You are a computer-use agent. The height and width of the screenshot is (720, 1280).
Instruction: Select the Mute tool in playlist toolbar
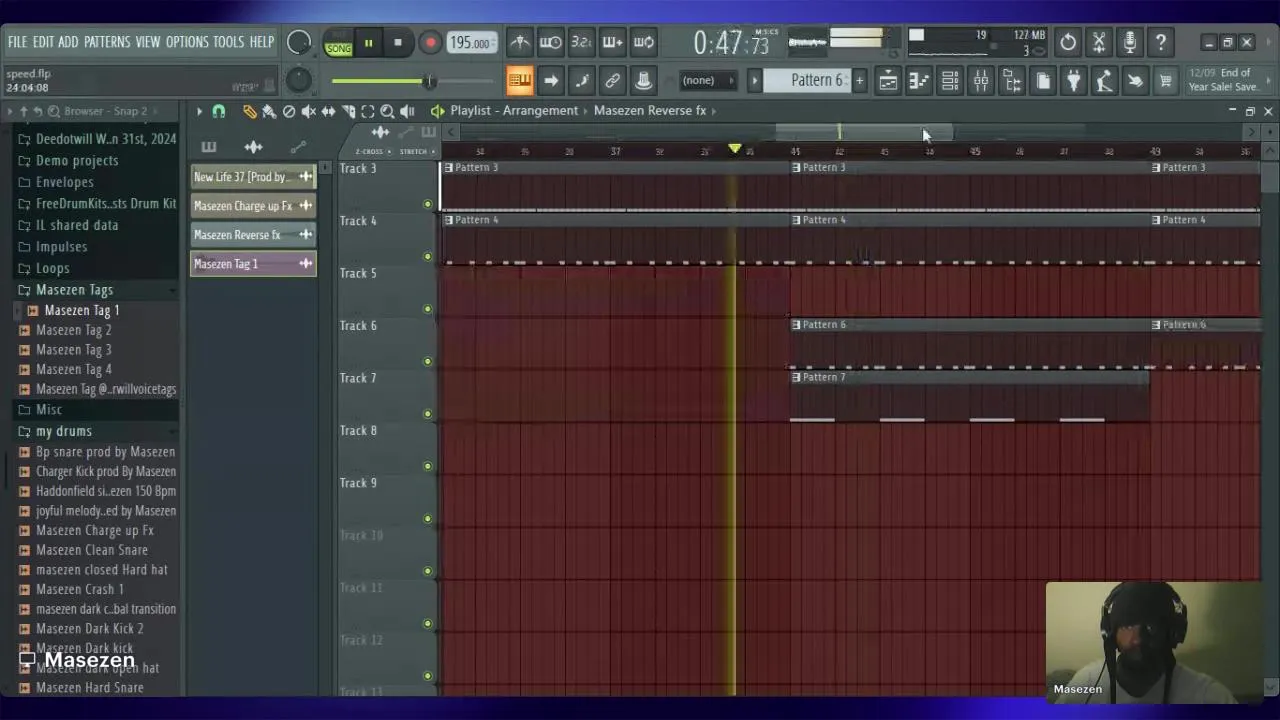tap(308, 111)
